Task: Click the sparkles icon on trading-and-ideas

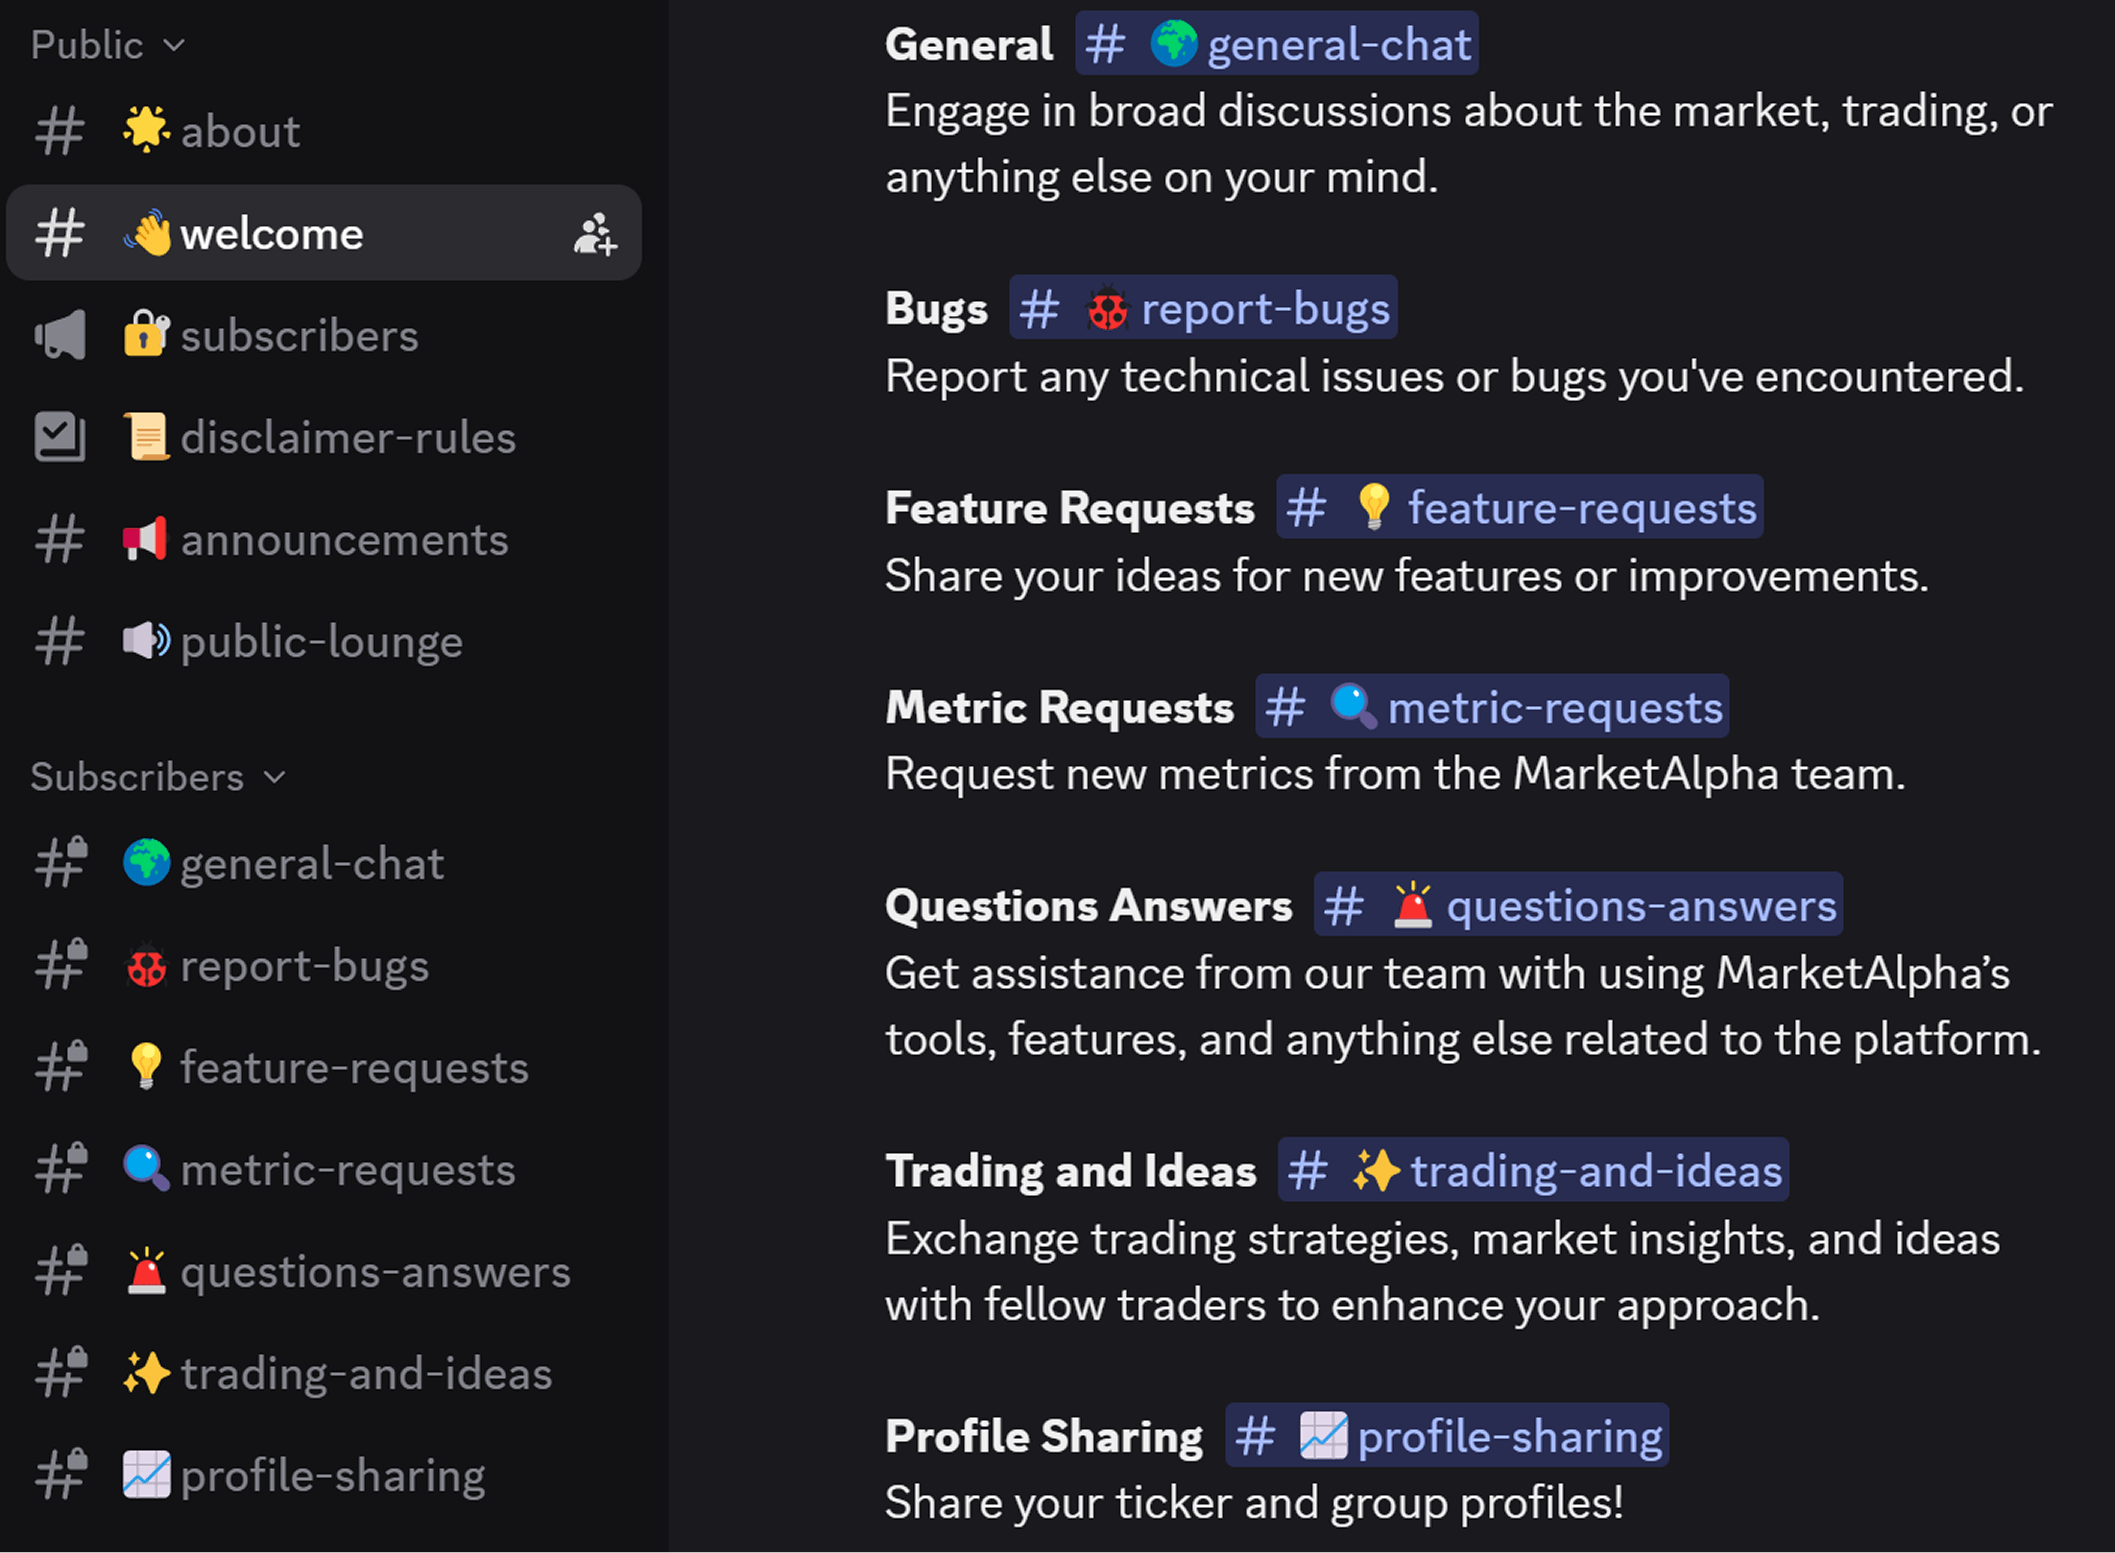Action: click(x=148, y=1372)
